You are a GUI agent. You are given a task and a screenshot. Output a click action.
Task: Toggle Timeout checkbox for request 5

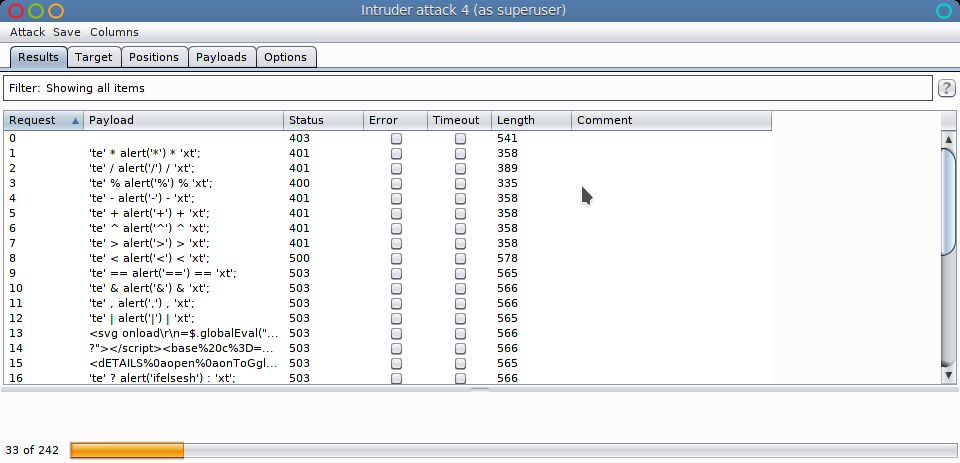coord(460,213)
